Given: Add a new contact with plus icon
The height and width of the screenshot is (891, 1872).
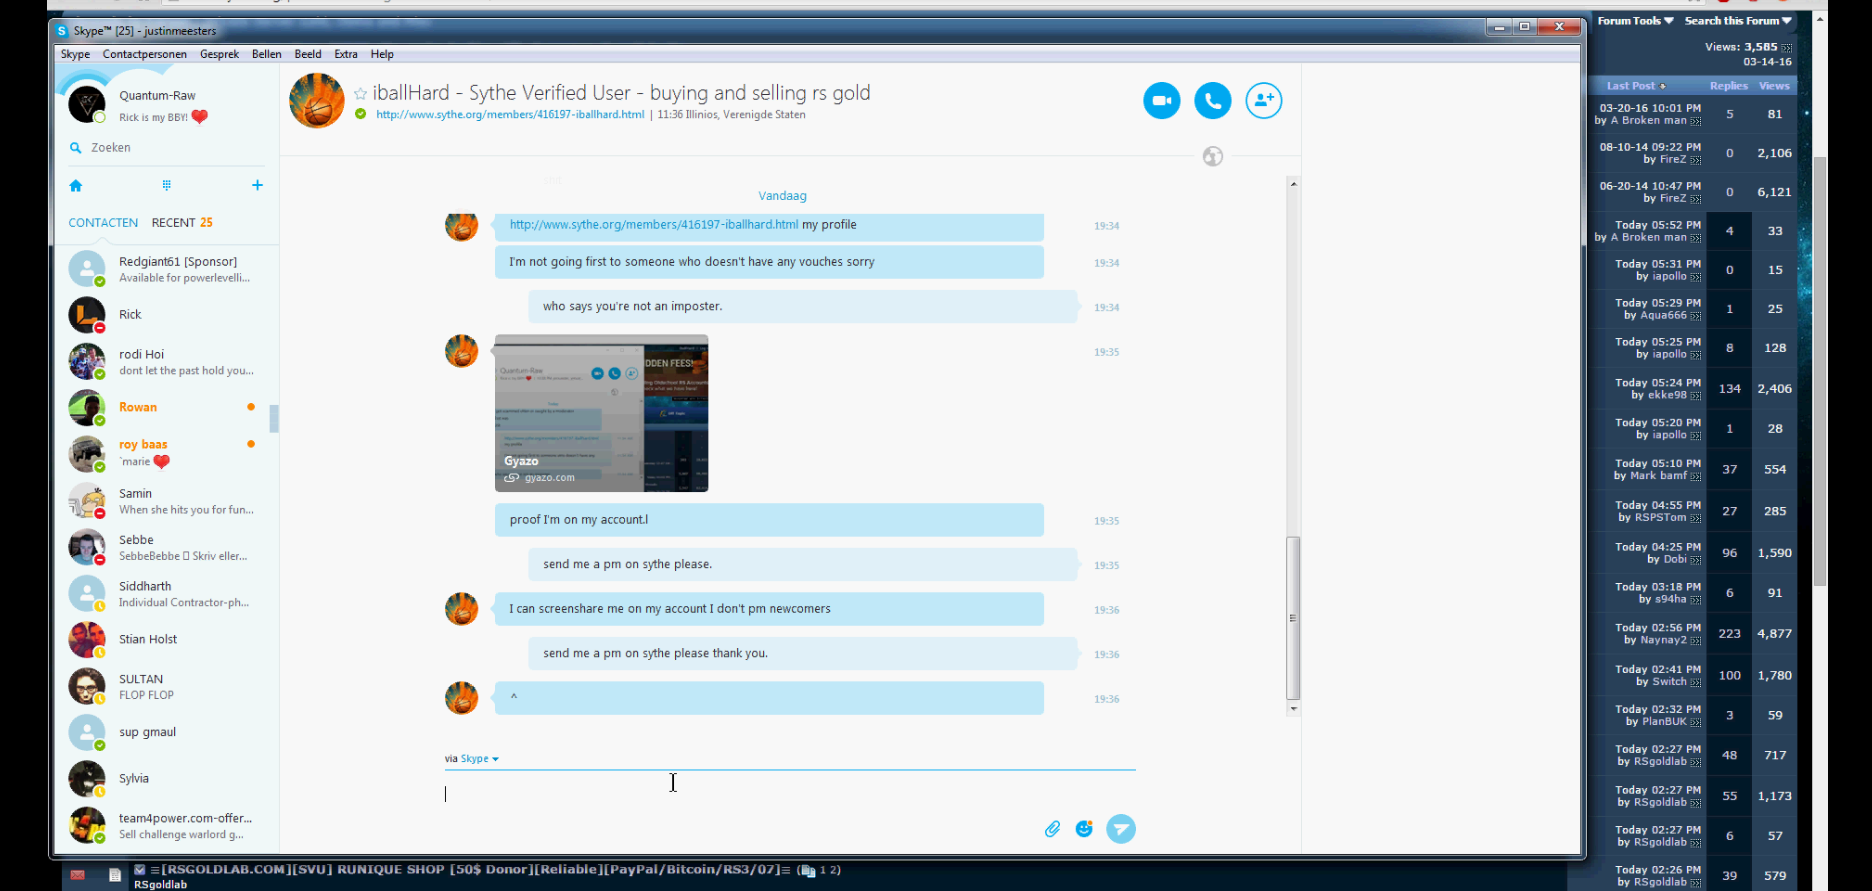Looking at the screenshot, I should [257, 185].
